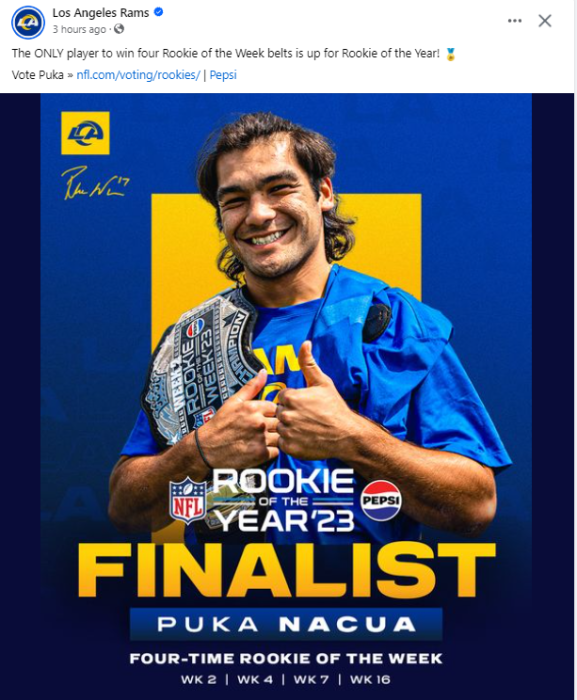This screenshot has height=700, width=577.
Task: Click the PUKA NACUA name banner
Action: pyautogui.click(x=286, y=624)
